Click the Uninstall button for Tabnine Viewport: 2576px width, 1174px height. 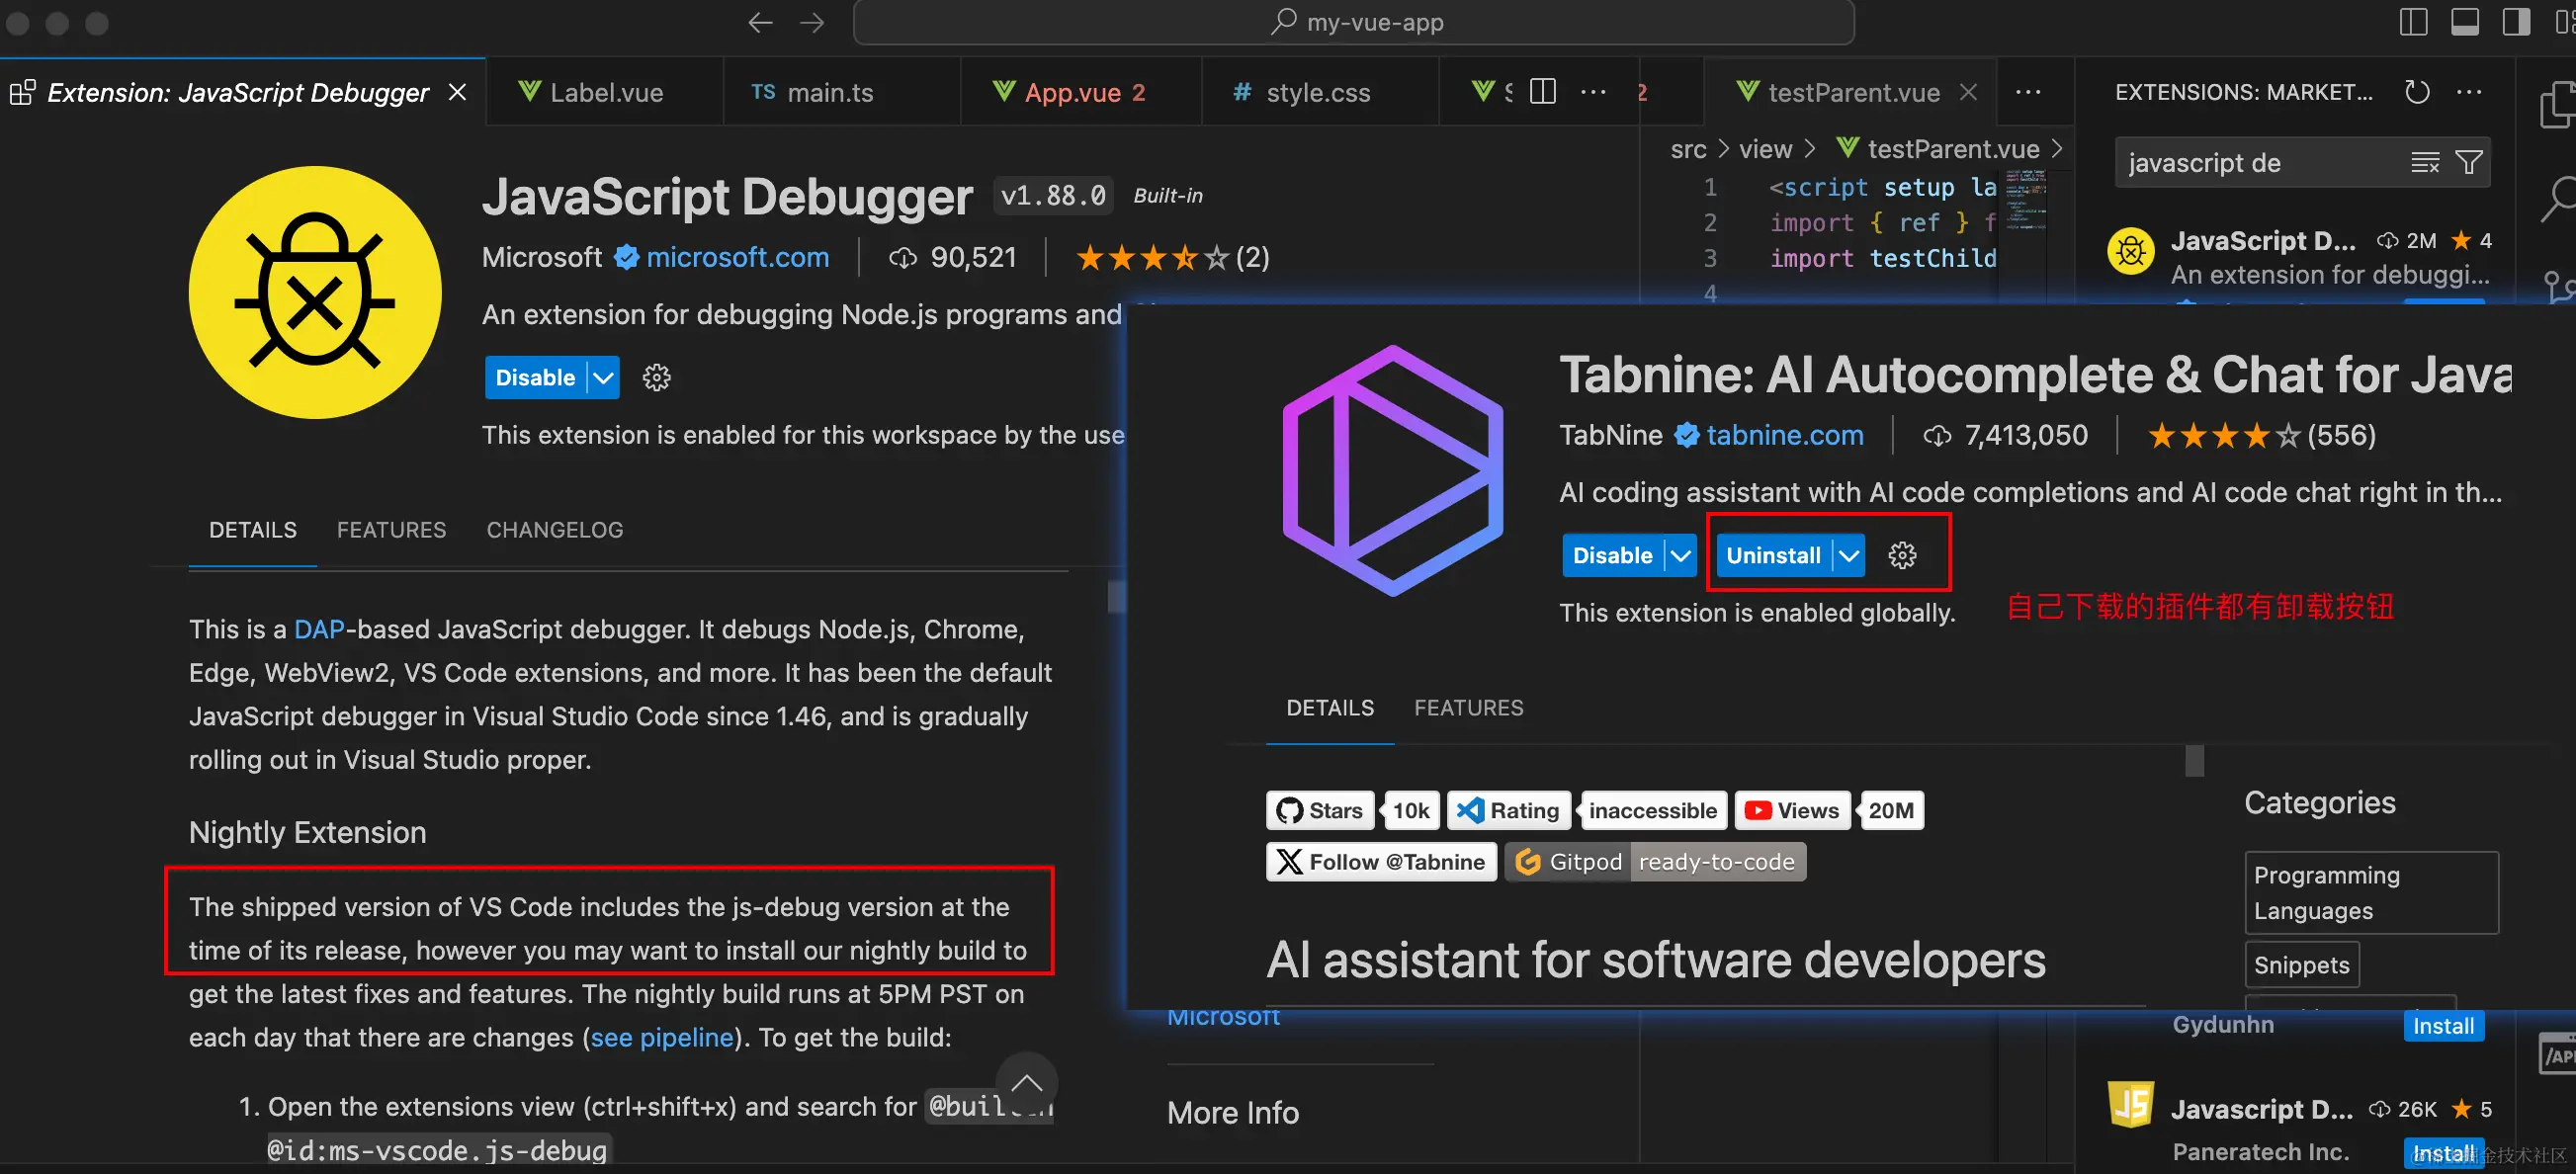click(1772, 555)
